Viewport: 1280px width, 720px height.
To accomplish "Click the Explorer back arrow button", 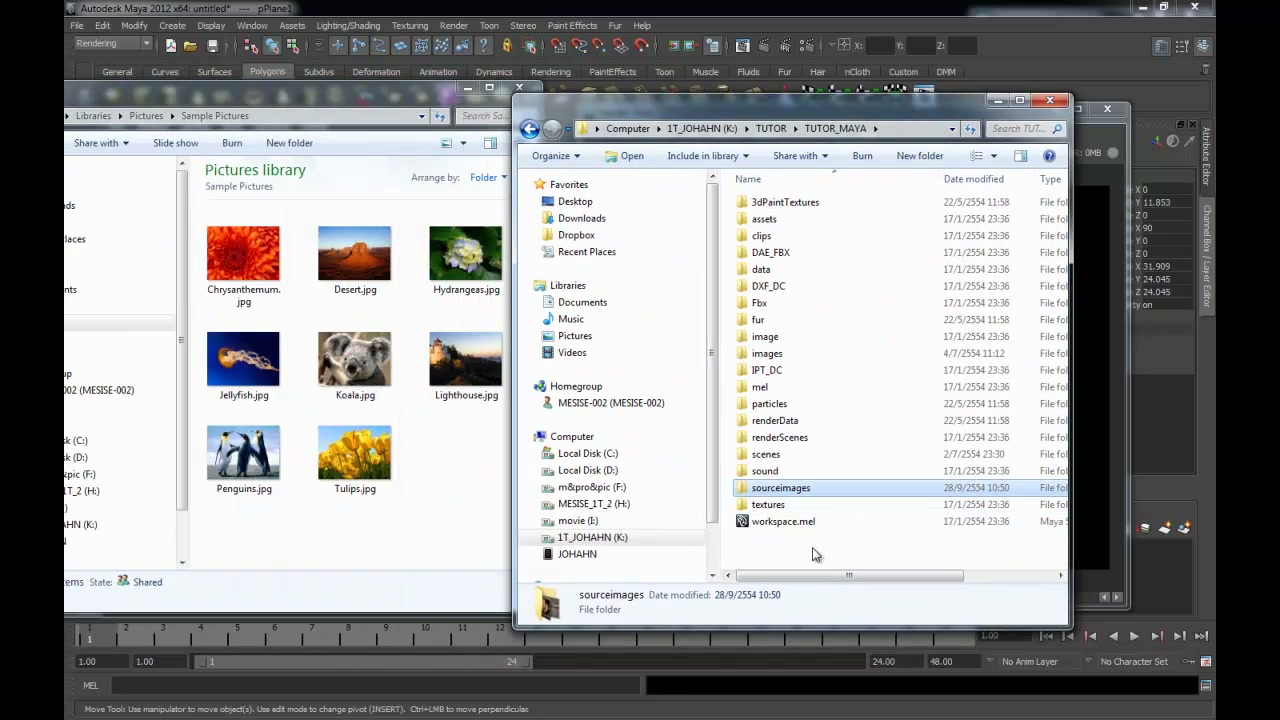I will [x=529, y=129].
